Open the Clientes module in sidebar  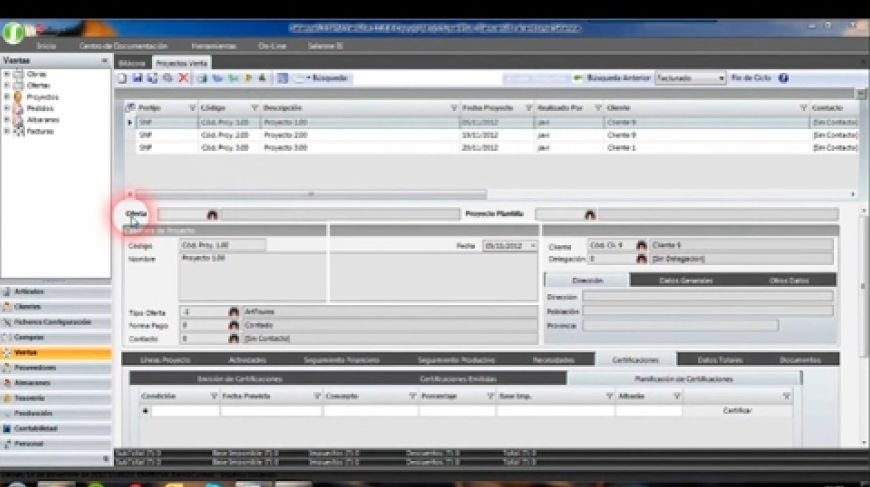click(x=55, y=307)
